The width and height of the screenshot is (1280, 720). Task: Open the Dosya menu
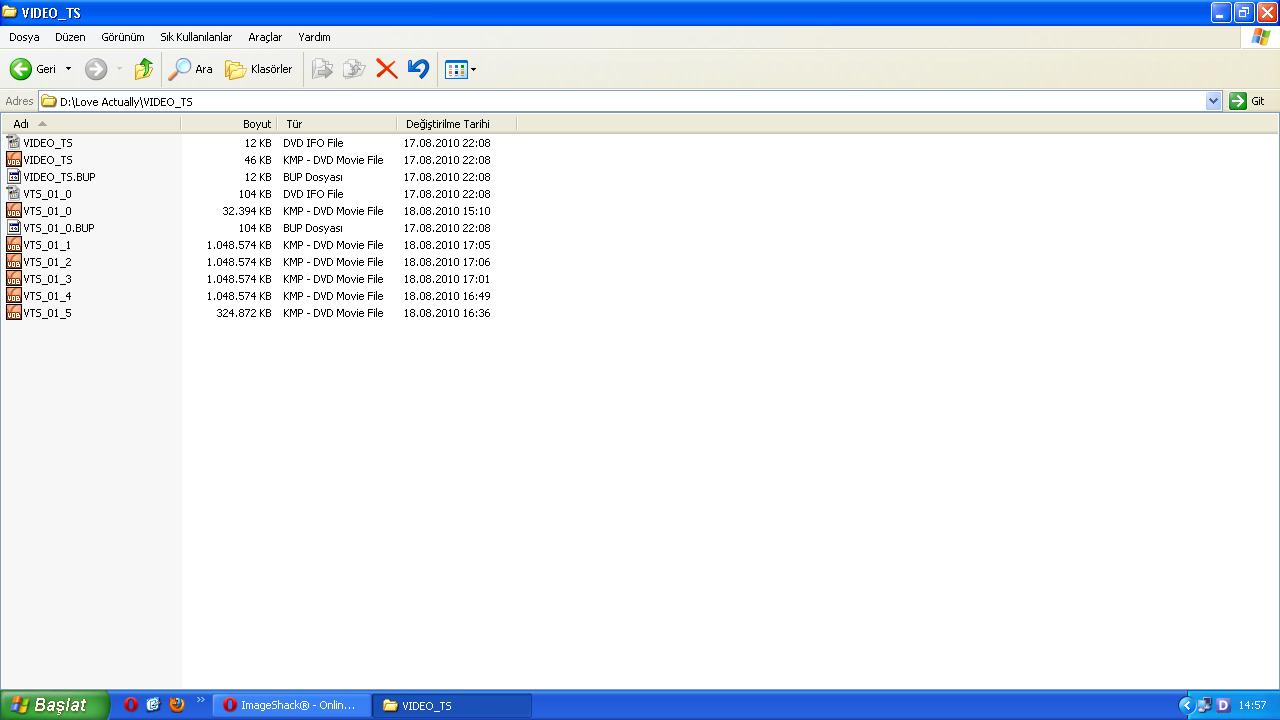24,37
